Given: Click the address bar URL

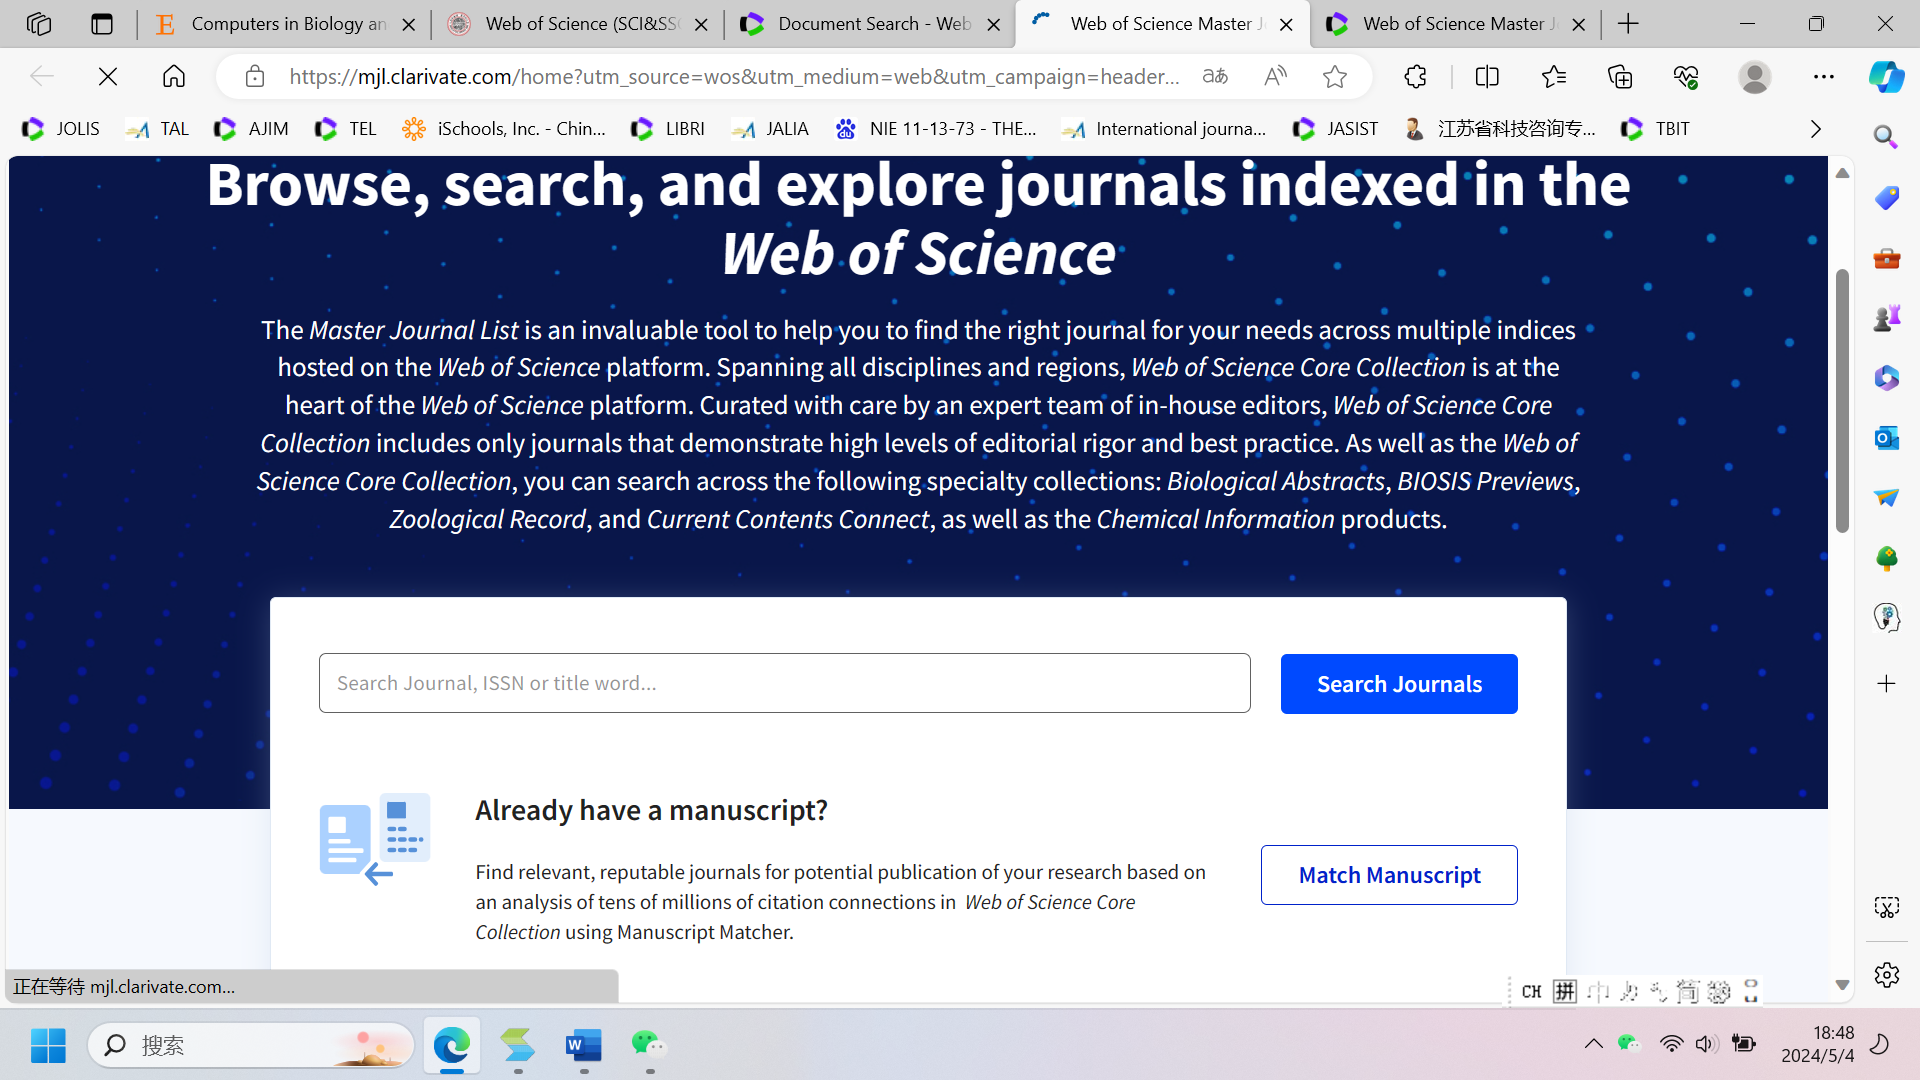Looking at the screenshot, I should click(734, 76).
